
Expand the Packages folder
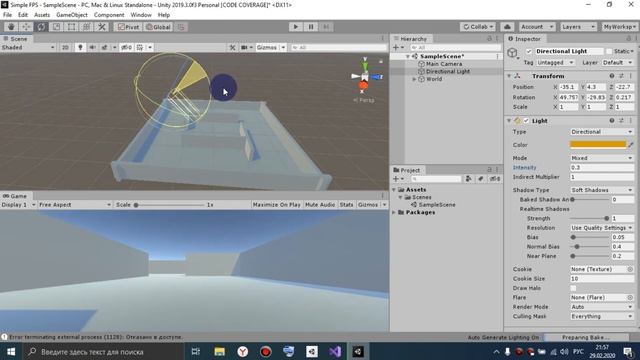point(394,212)
